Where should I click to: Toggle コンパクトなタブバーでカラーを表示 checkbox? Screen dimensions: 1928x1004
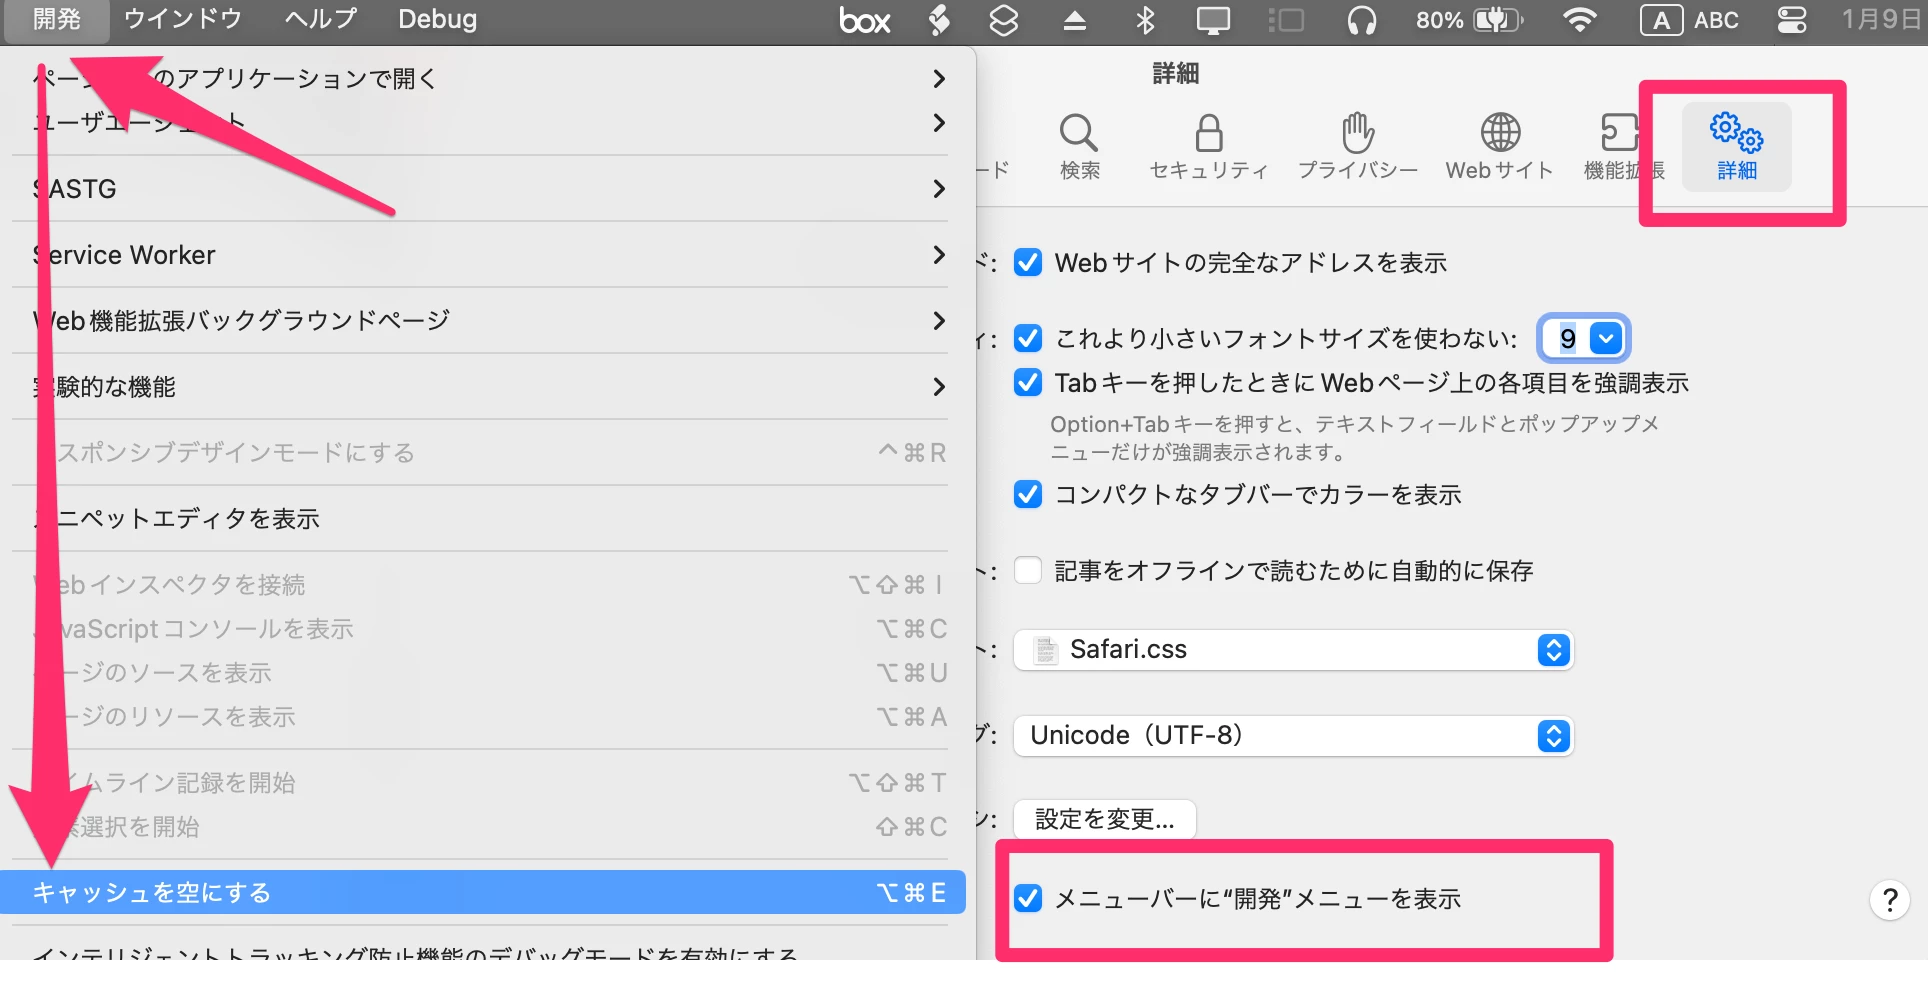pos(1028,494)
